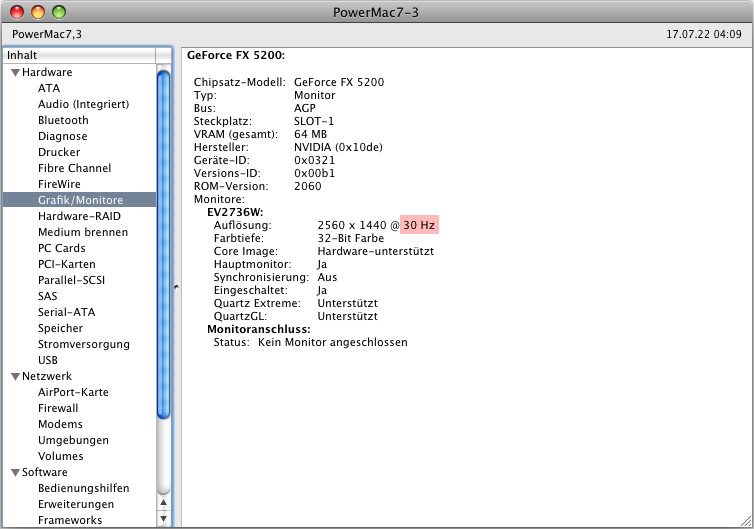The height and width of the screenshot is (529, 754).
Task: Minimize the window with yellow button
Action: tap(38, 12)
